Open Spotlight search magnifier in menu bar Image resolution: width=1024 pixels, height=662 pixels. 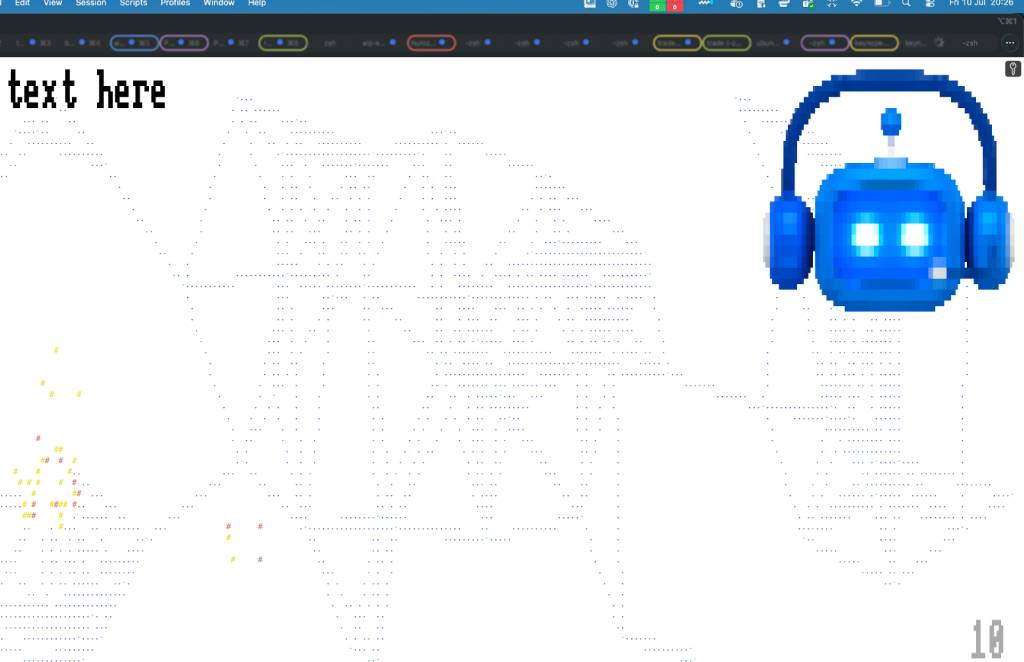[906, 4]
